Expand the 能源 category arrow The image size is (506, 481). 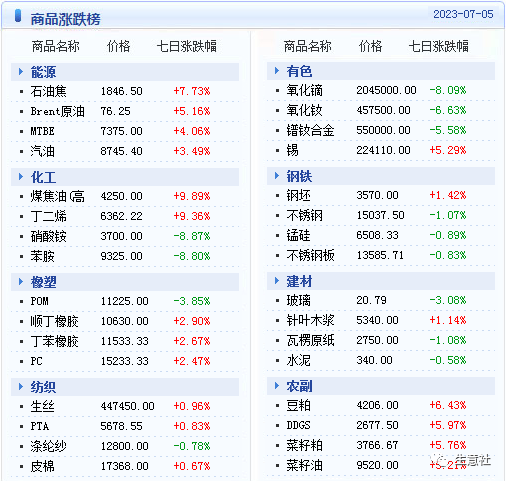[x=21, y=72]
